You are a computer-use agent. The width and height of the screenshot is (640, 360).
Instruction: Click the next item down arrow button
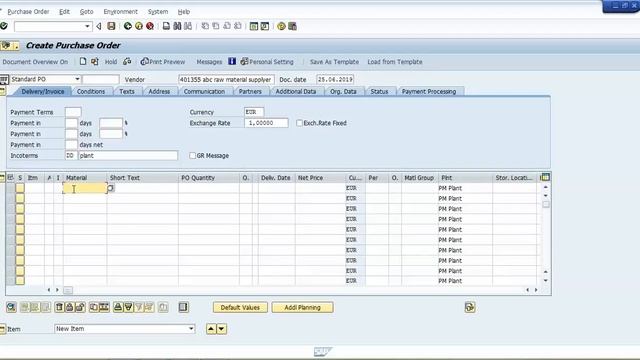click(221, 329)
